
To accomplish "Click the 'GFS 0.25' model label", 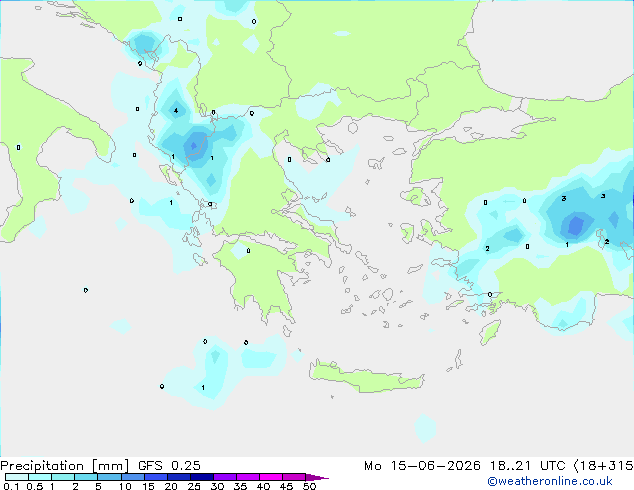I will pyautogui.click(x=169, y=466).
